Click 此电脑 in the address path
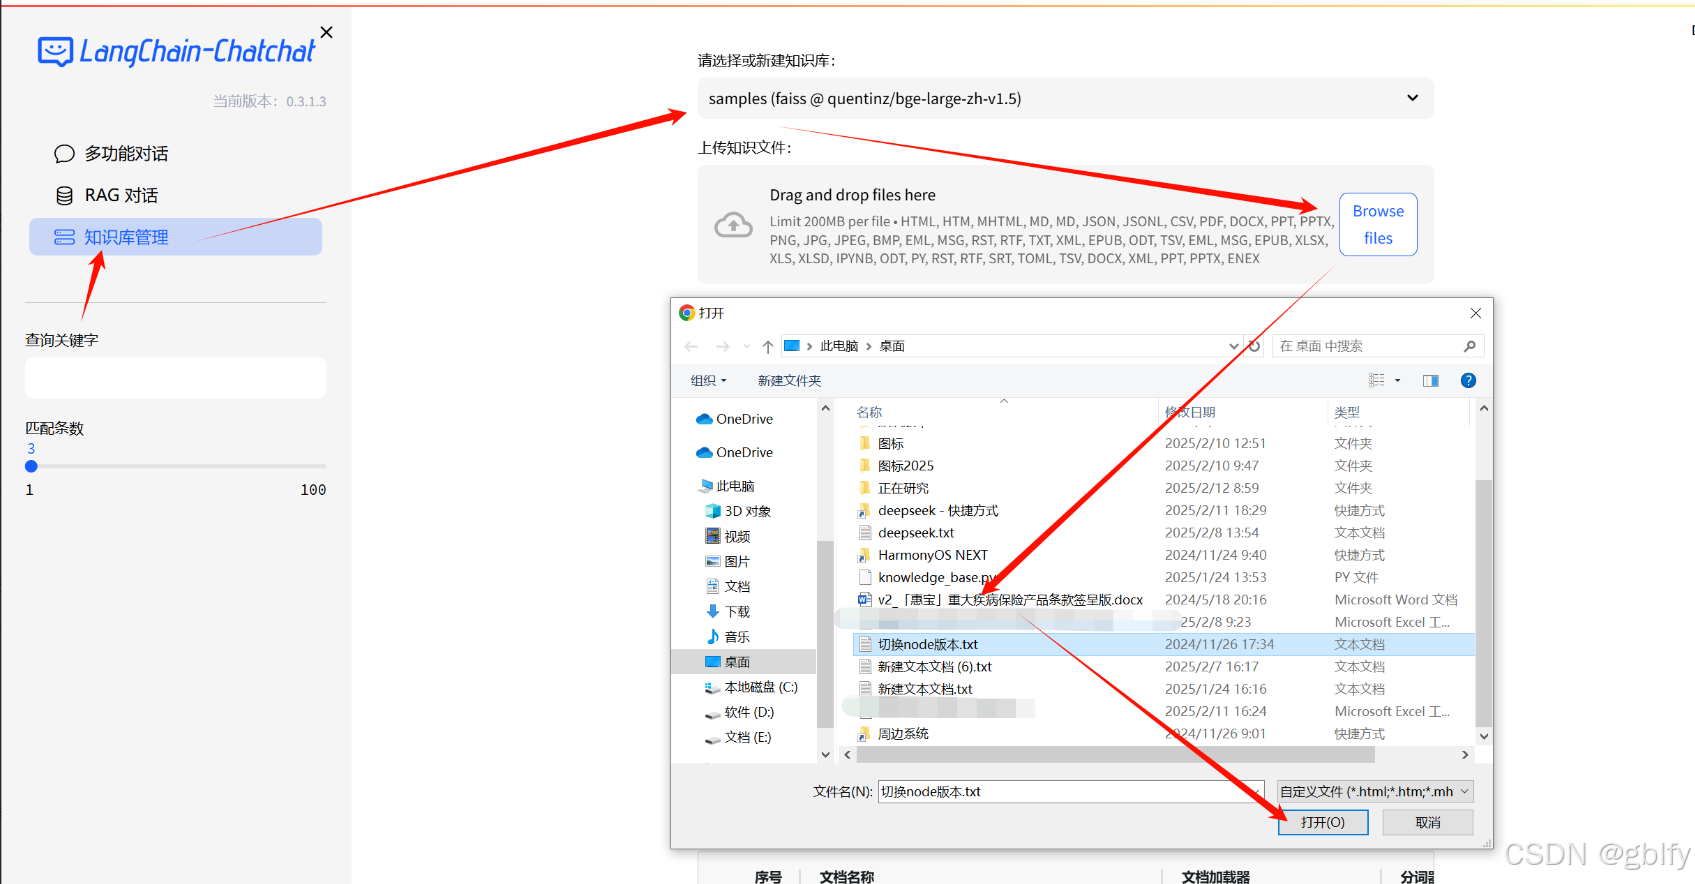The image size is (1695, 884). (x=838, y=346)
